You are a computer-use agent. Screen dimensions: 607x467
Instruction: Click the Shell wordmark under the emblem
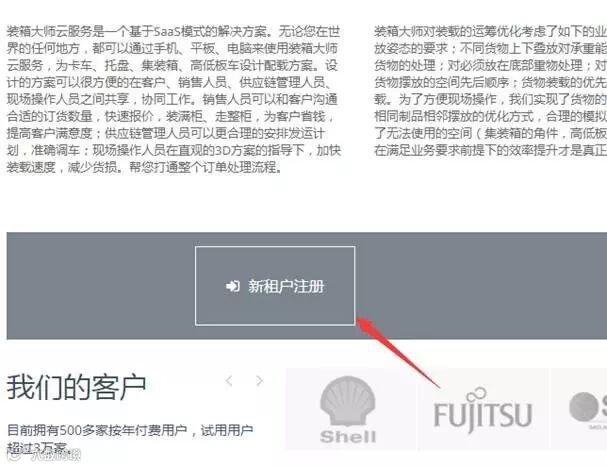tap(348, 437)
